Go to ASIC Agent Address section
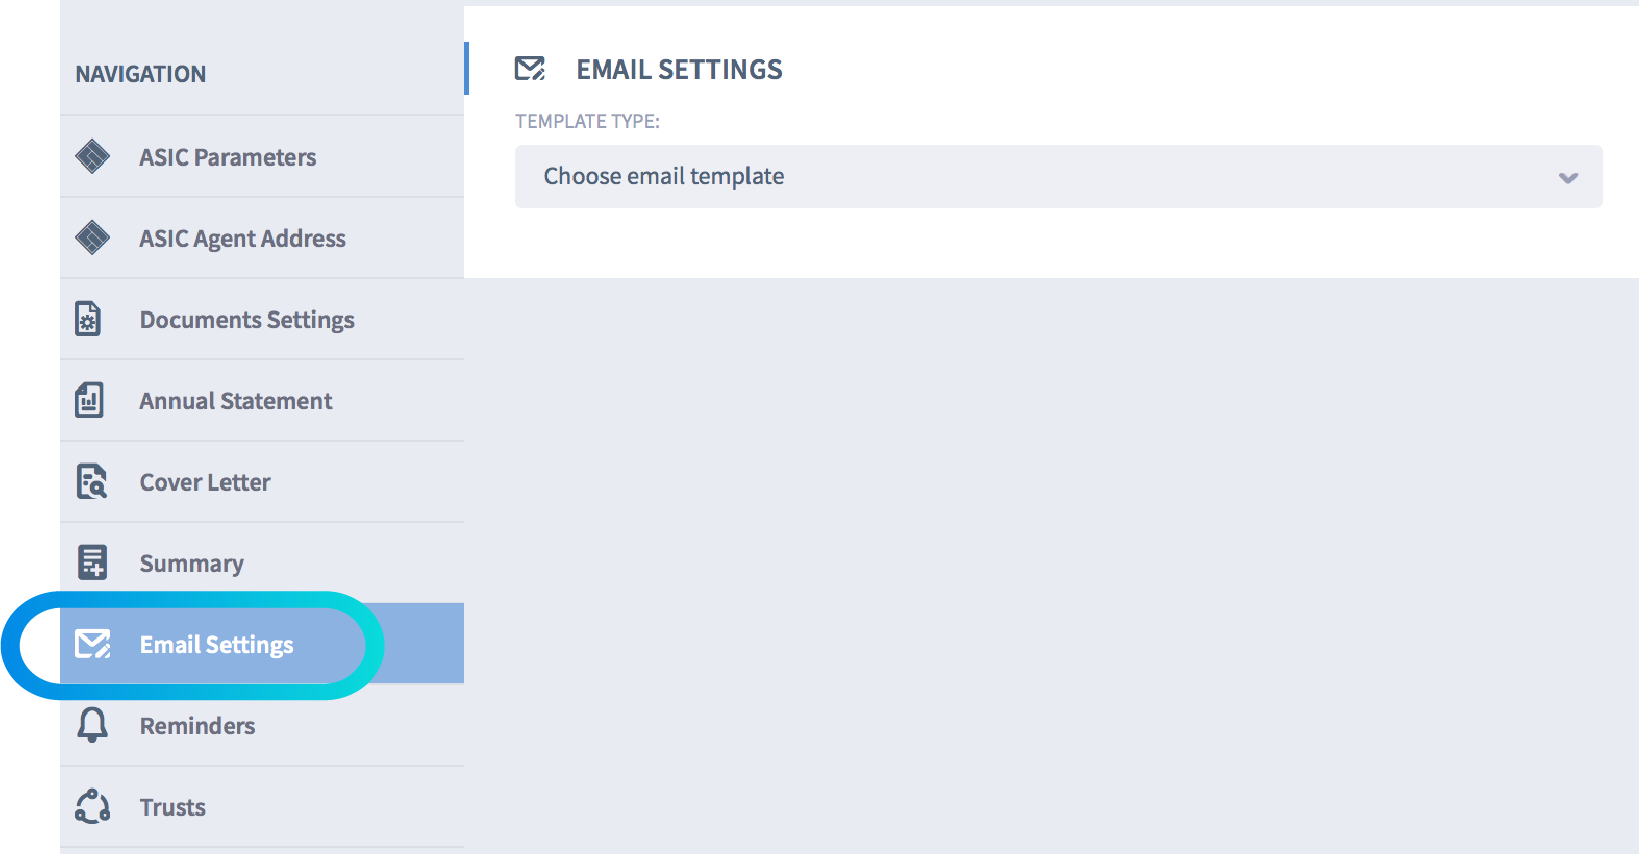The image size is (1639, 855). pos(243,238)
